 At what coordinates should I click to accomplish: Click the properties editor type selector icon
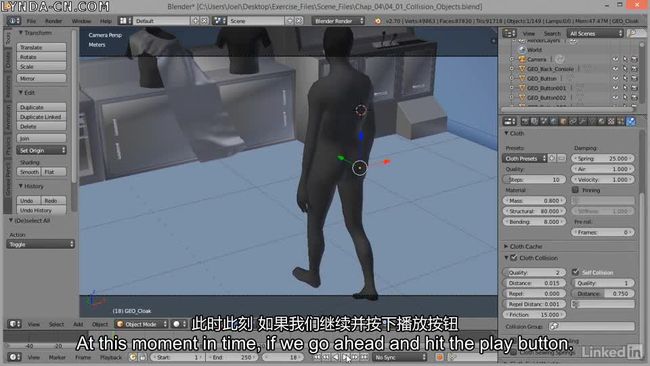point(509,121)
